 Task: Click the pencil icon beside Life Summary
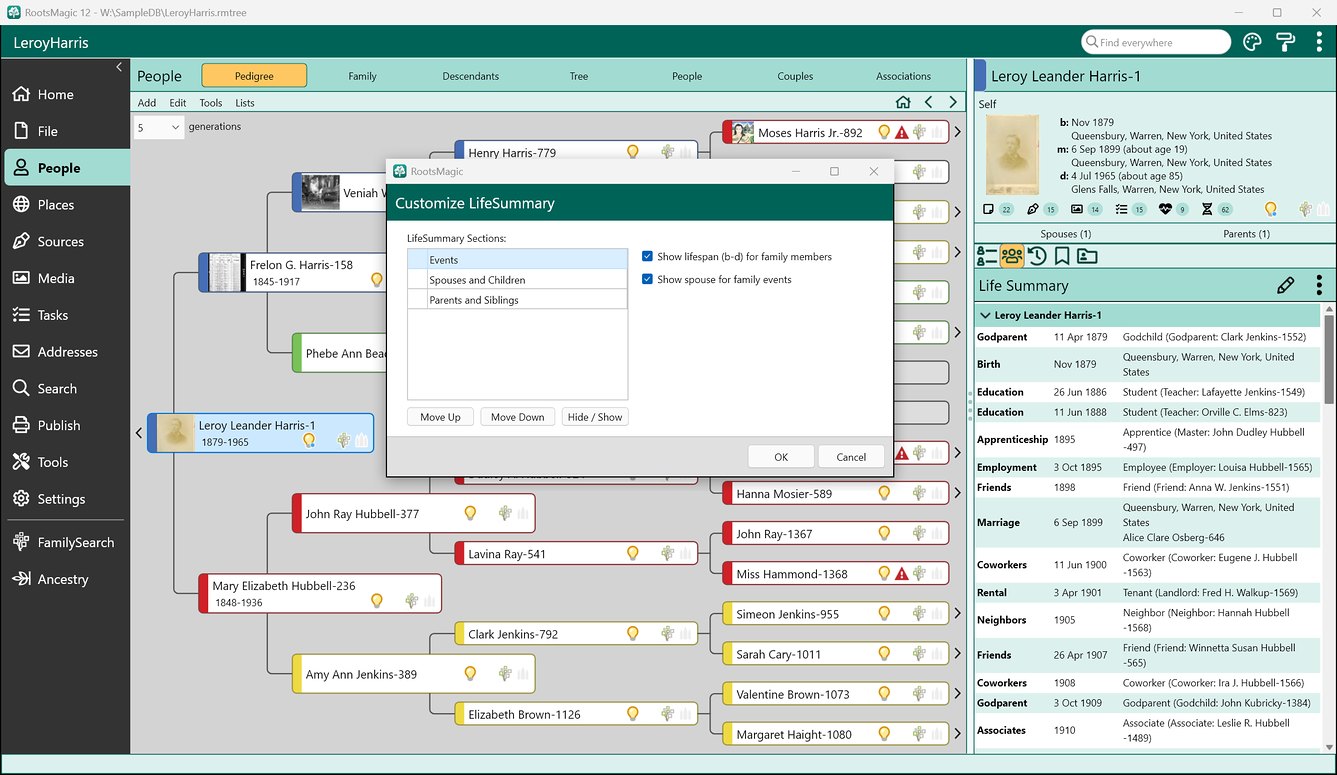[x=1286, y=286]
